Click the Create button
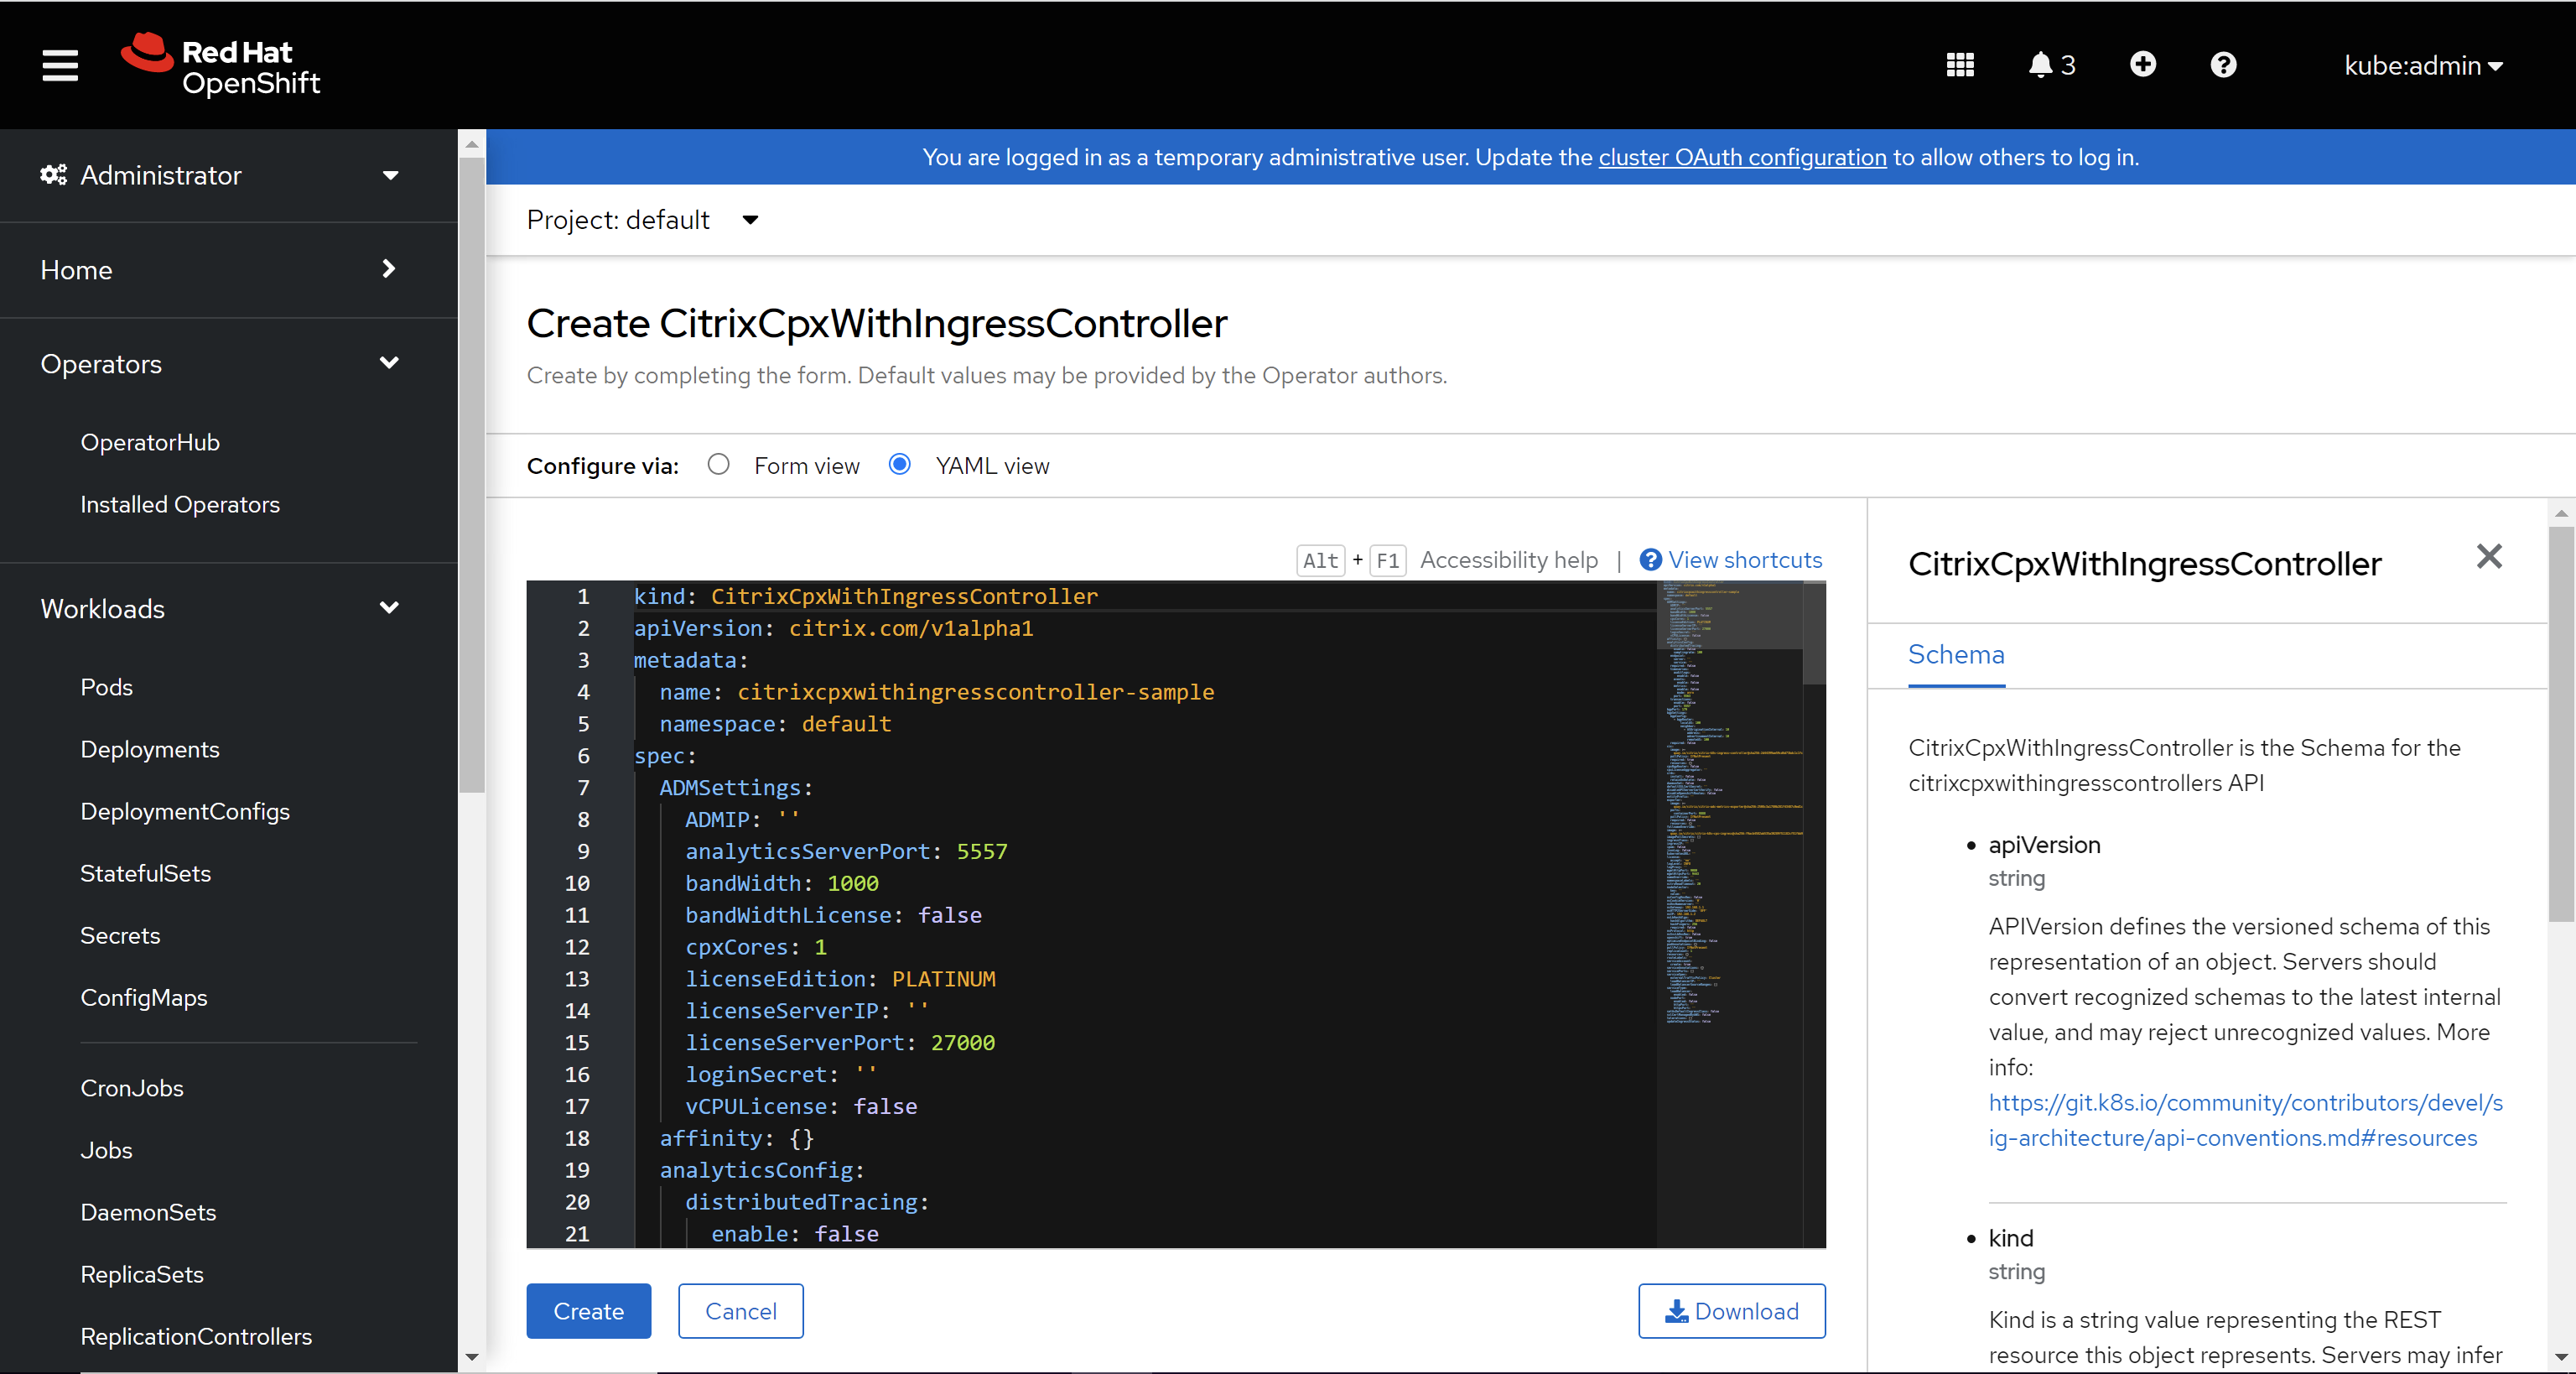 pos(588,1311)
